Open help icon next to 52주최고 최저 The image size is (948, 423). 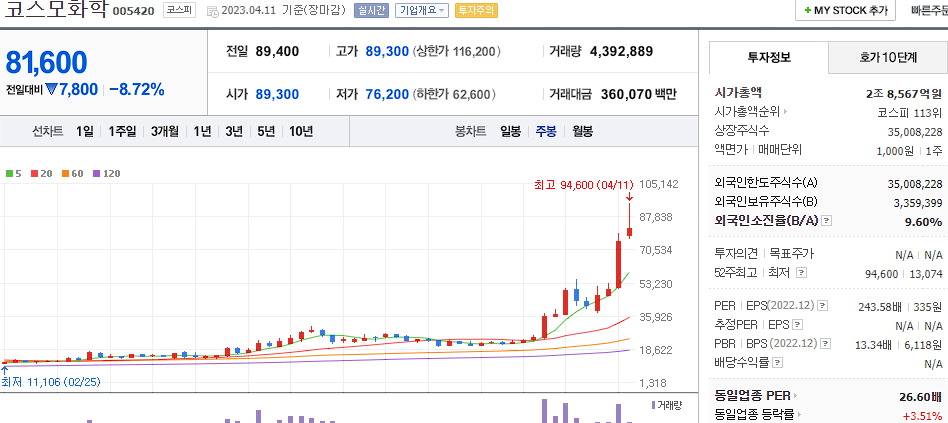(x=801, y=273)
